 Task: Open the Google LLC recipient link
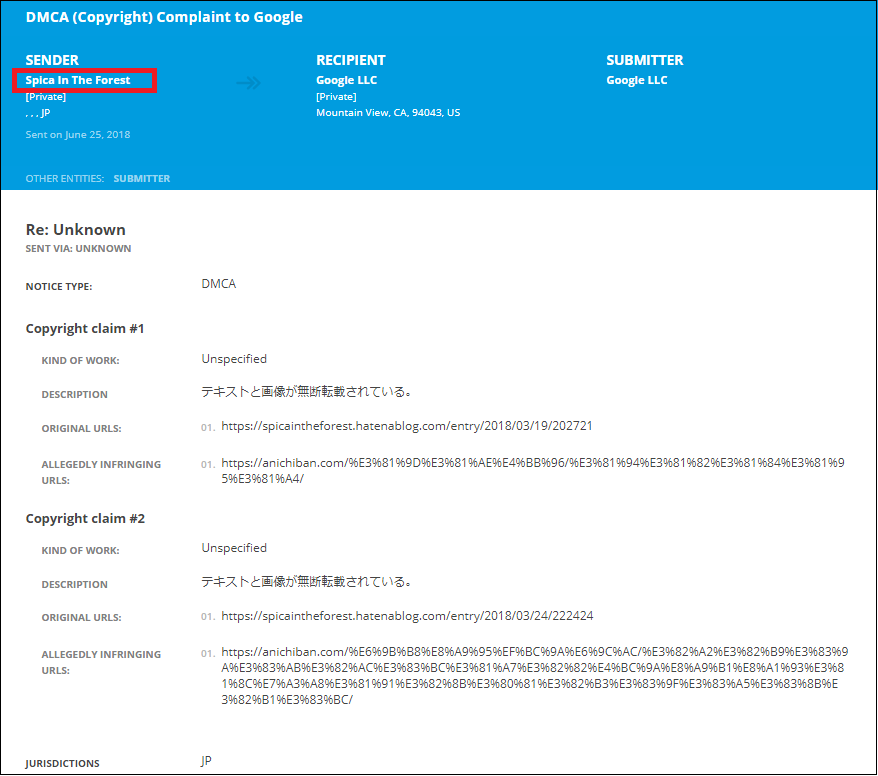pyautogui.click(x=347, y=80)
